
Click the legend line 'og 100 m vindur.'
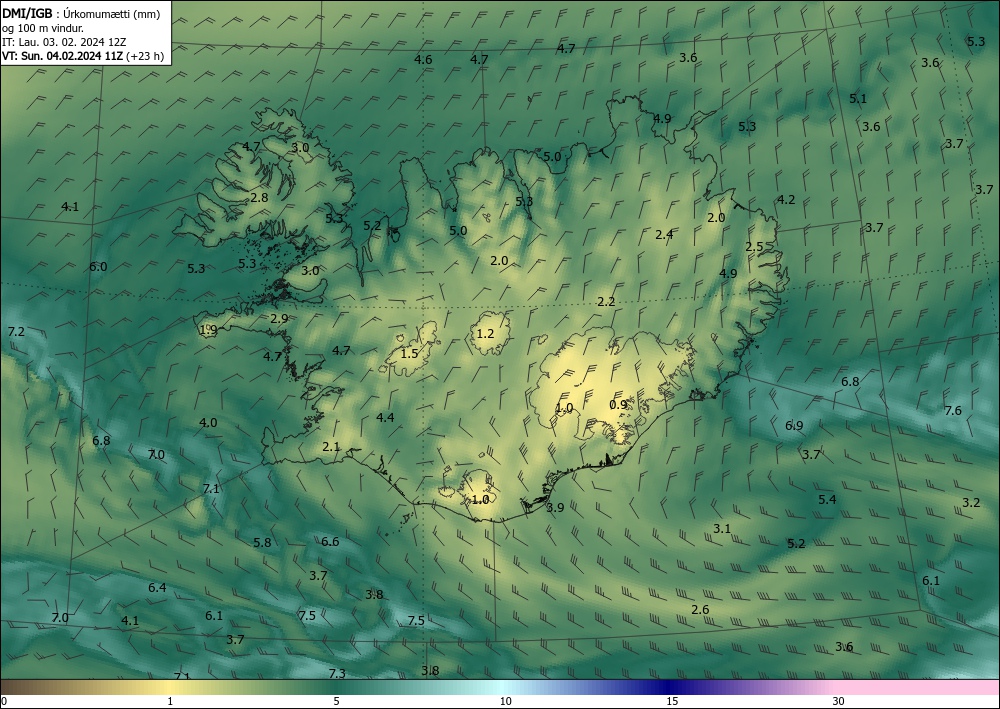point(43,28)
